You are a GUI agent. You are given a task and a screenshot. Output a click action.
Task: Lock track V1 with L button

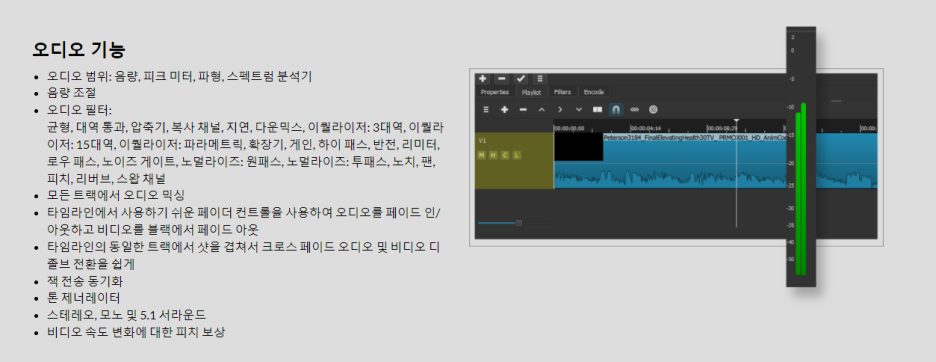click(517, 155)
